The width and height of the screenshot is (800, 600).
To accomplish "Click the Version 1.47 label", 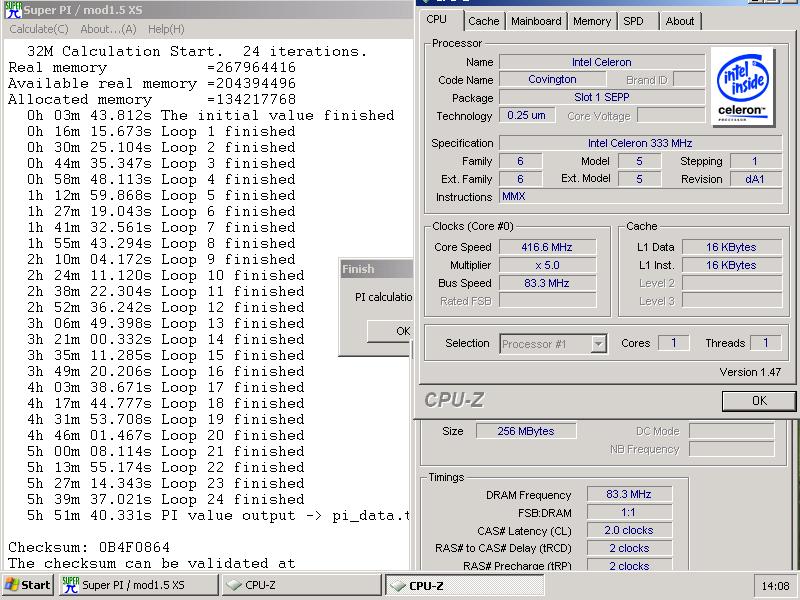I will click(x=750, y=372).
